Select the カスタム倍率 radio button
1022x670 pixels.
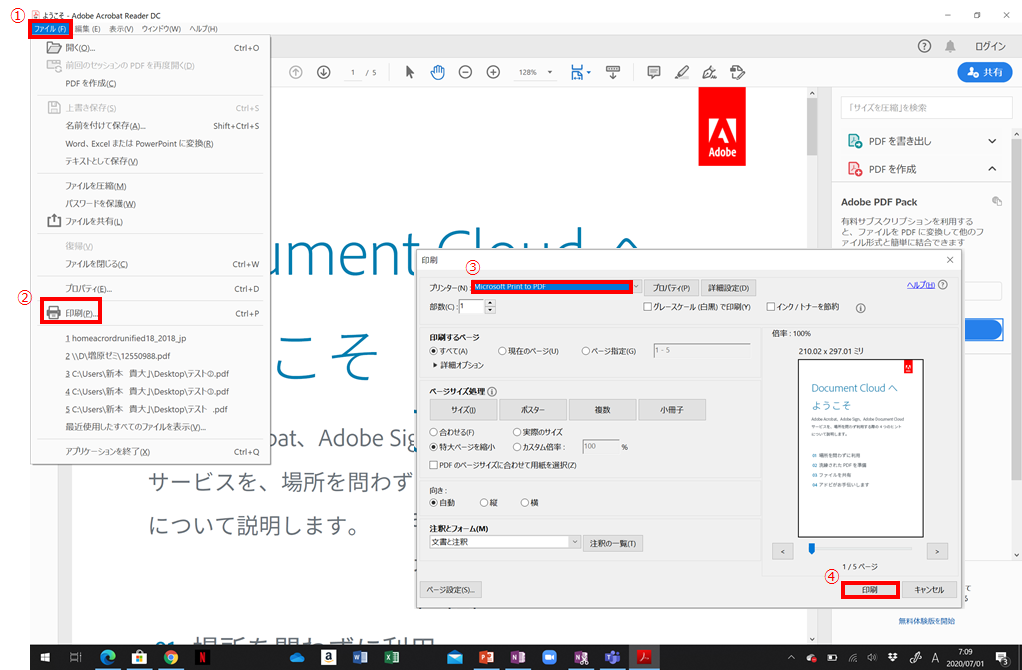517,446
